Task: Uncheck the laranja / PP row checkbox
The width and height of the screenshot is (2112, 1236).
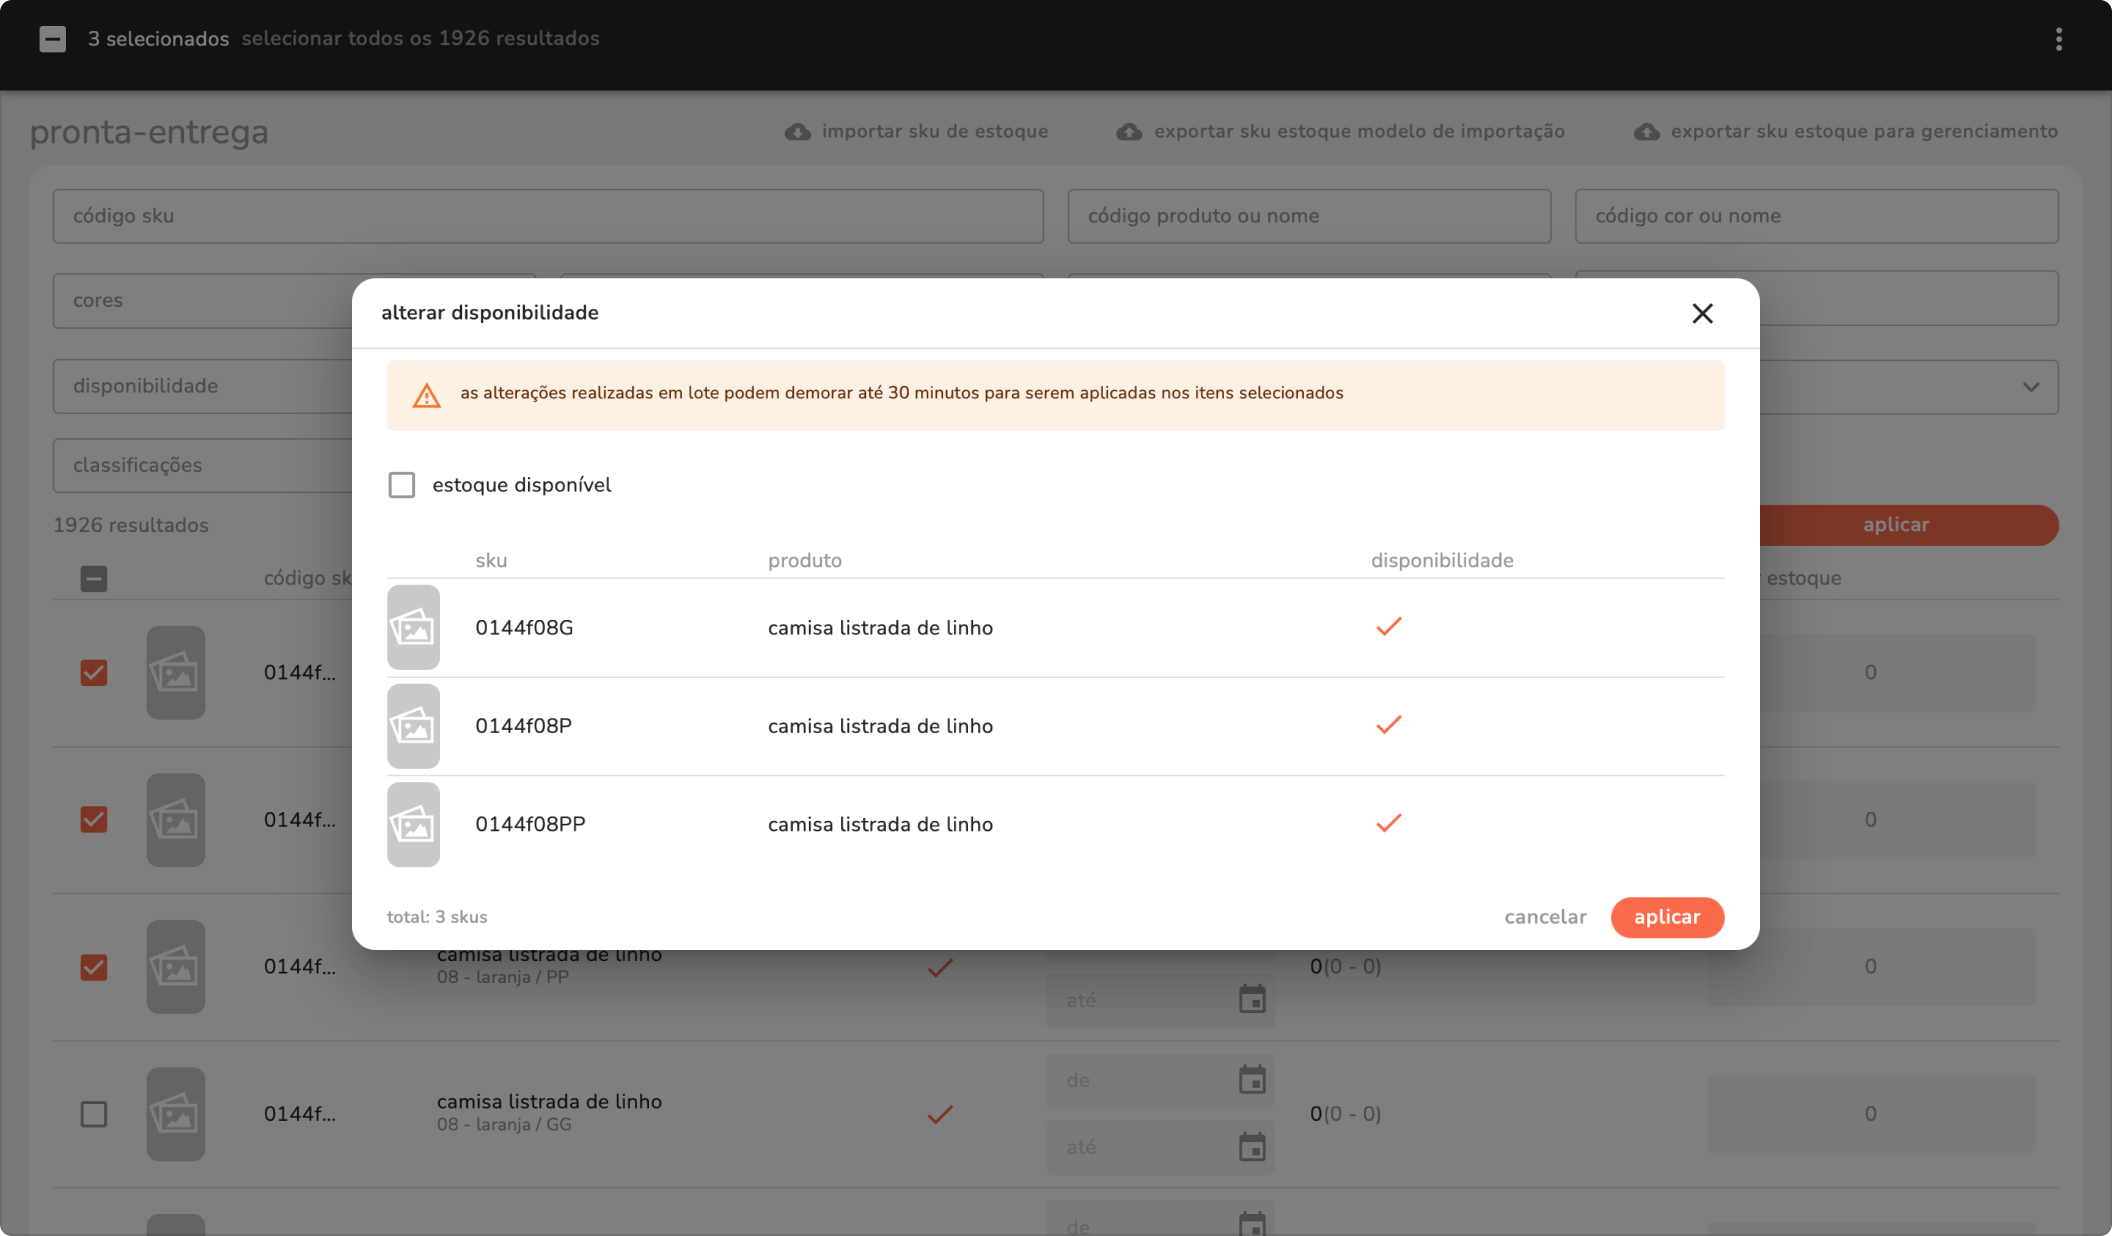Action: coord(94,967)
